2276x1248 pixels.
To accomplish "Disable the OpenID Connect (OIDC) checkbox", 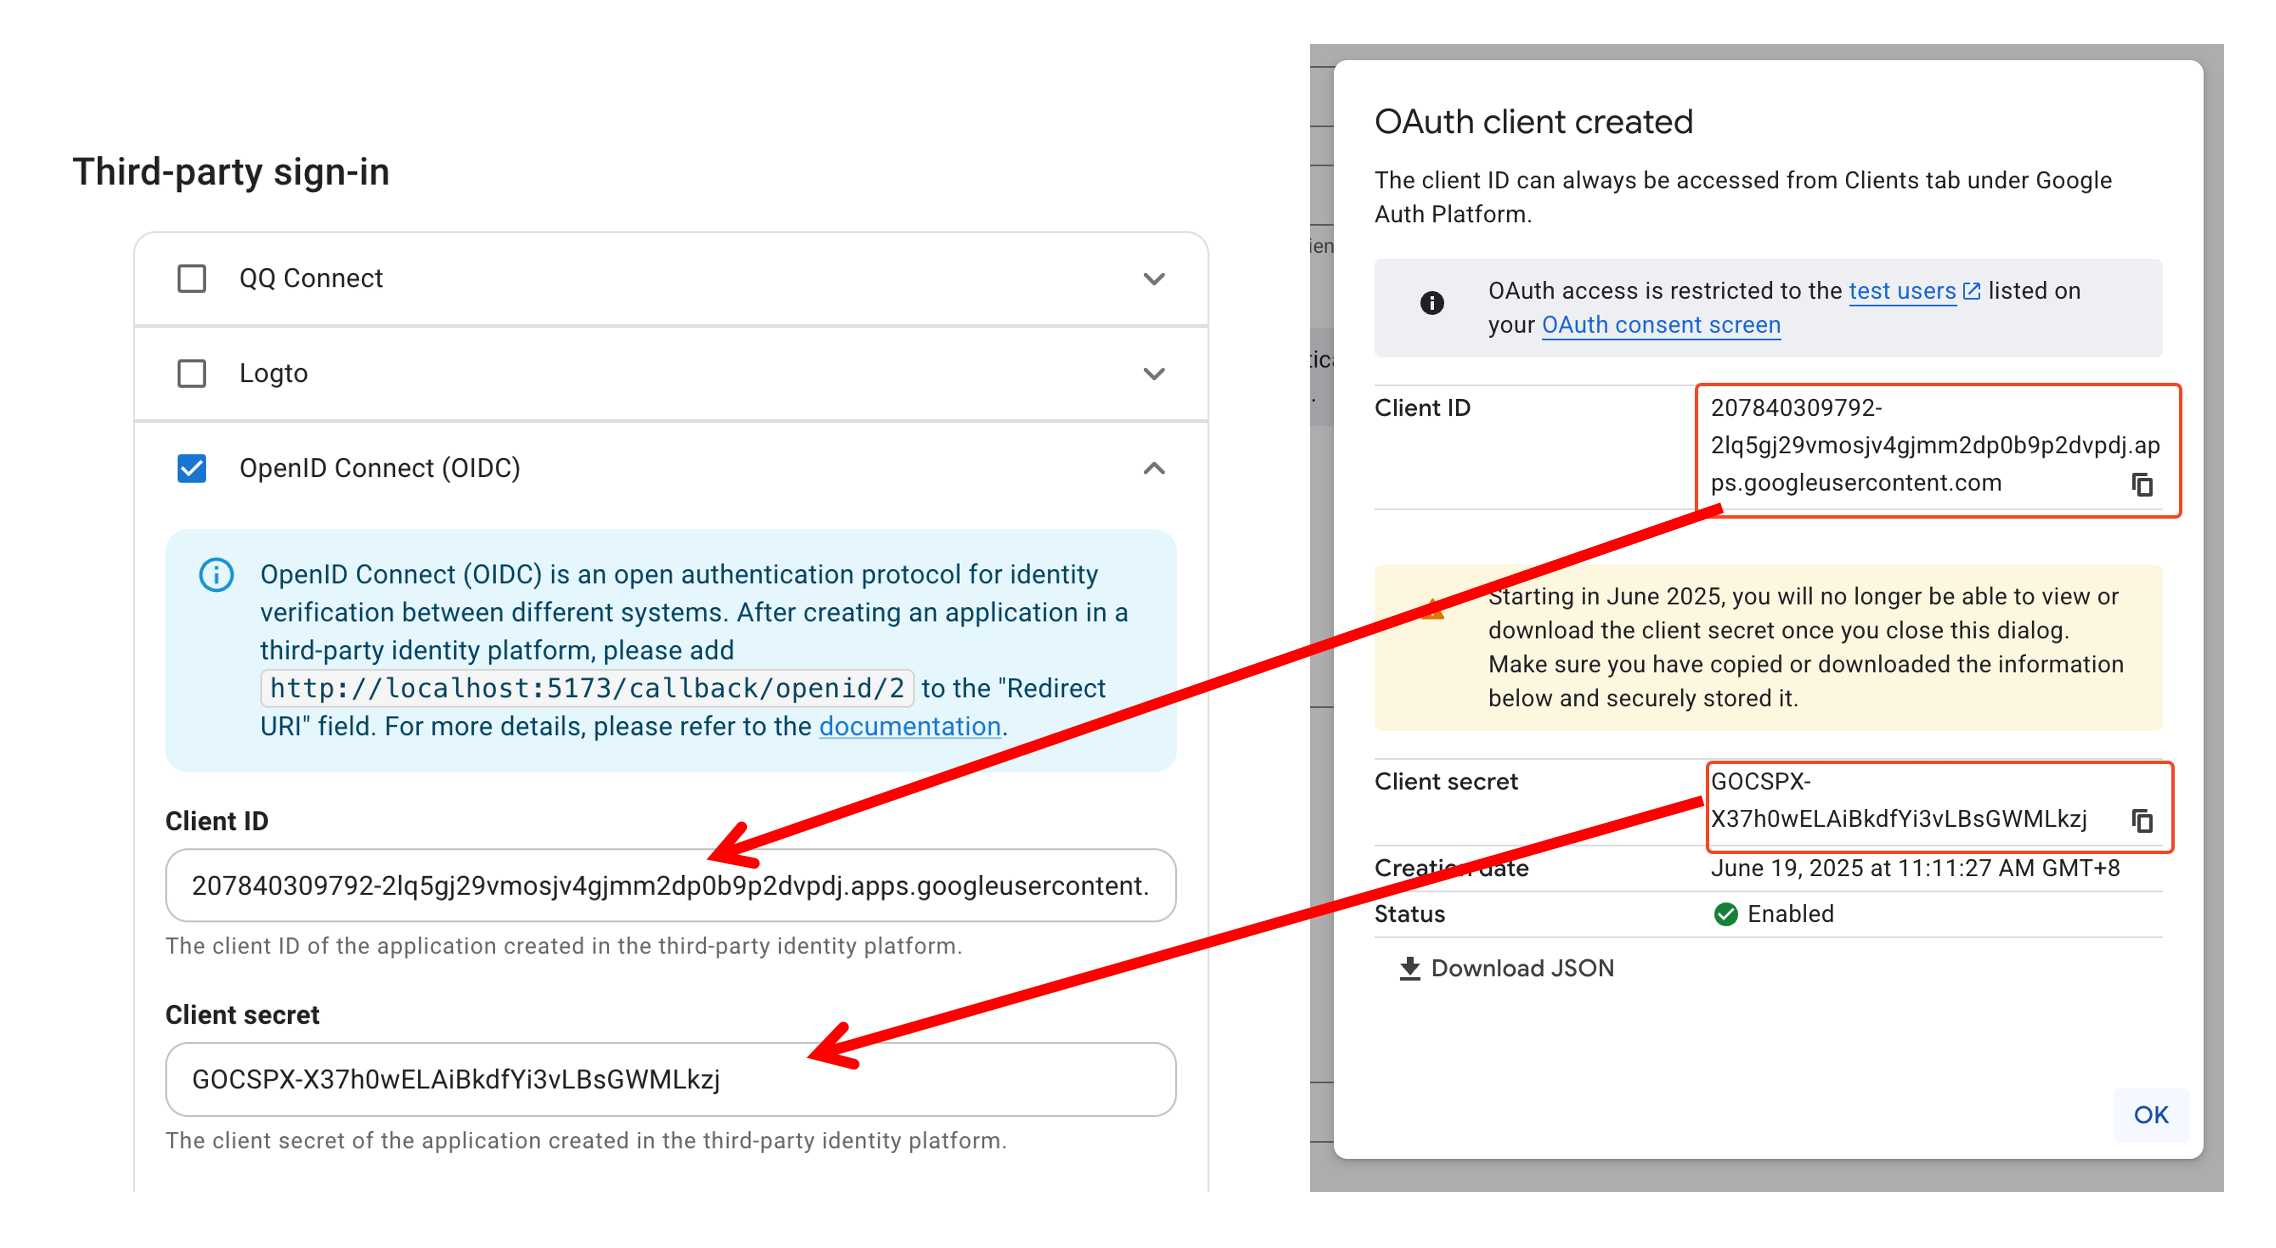I will (x=190, y=467).
